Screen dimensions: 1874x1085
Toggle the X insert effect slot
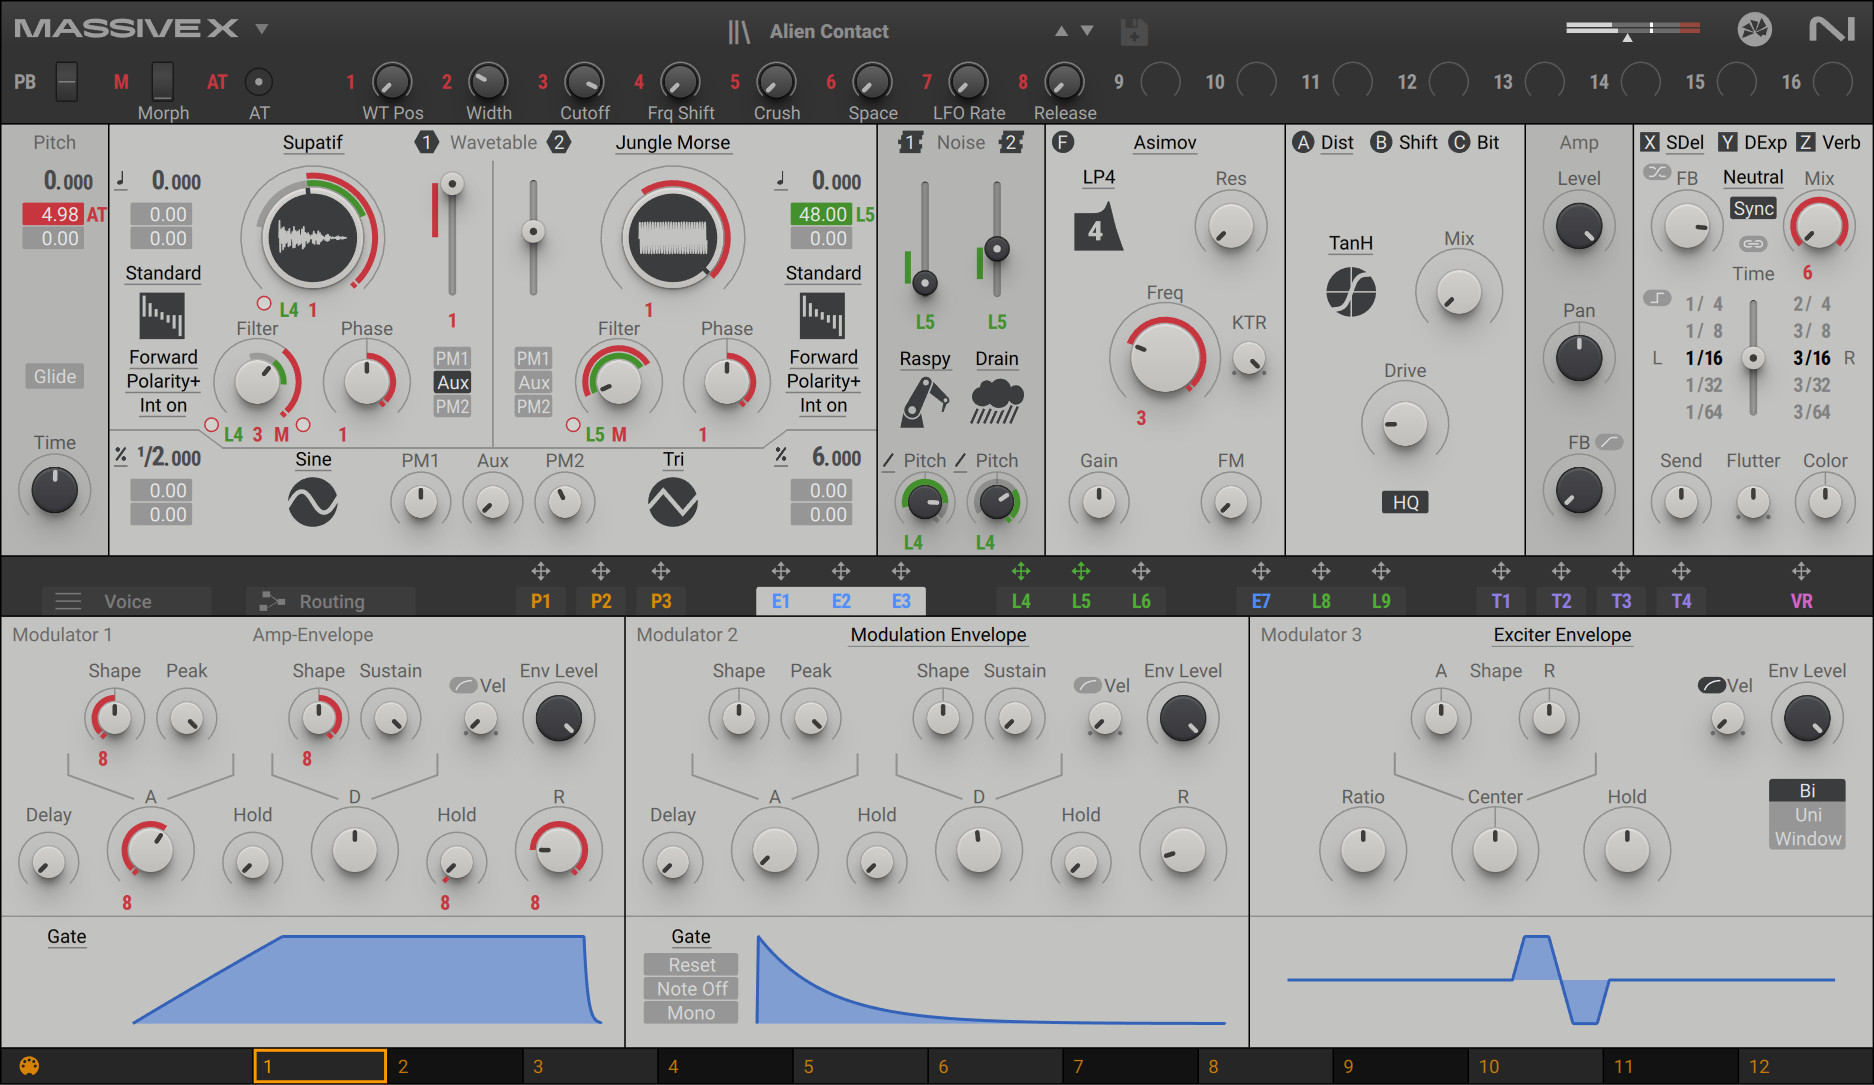tap(1649, 143)
